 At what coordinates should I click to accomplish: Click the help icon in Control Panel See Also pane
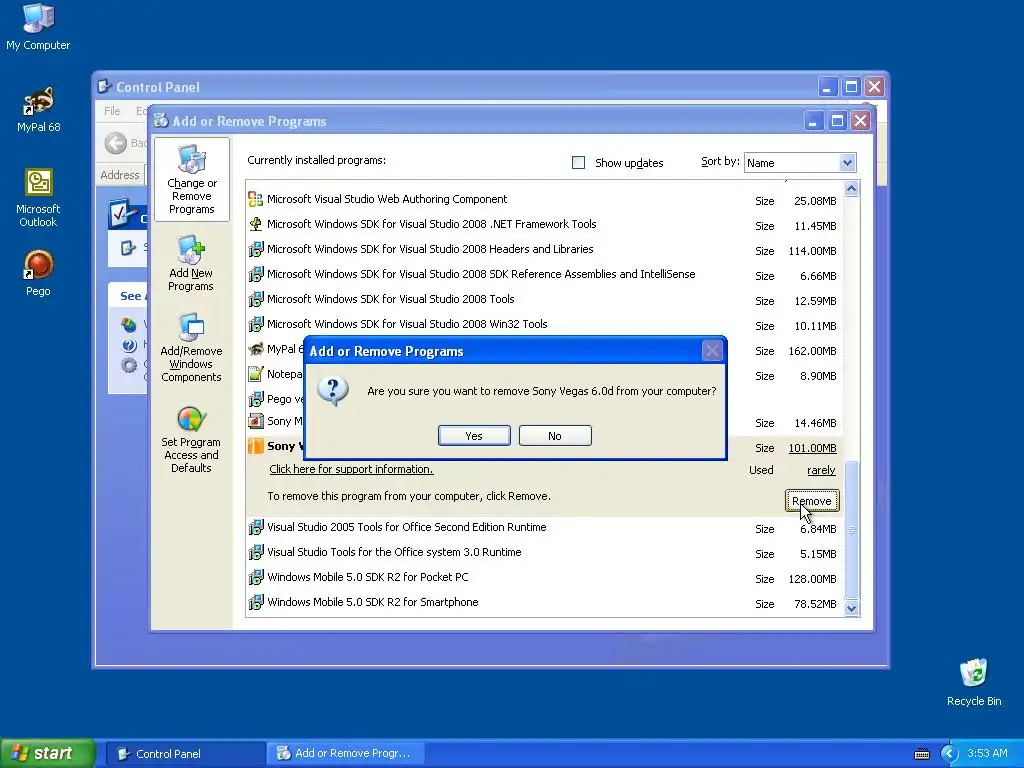pos(129,345)
